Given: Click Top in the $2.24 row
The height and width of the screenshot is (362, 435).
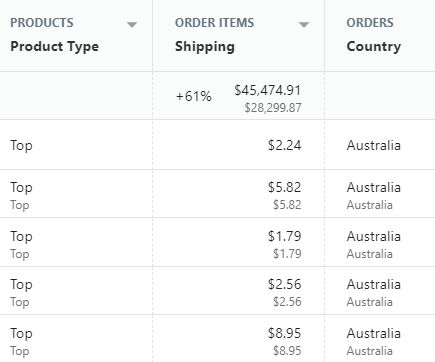Looking at the screenshot, I should click(21, 146).
